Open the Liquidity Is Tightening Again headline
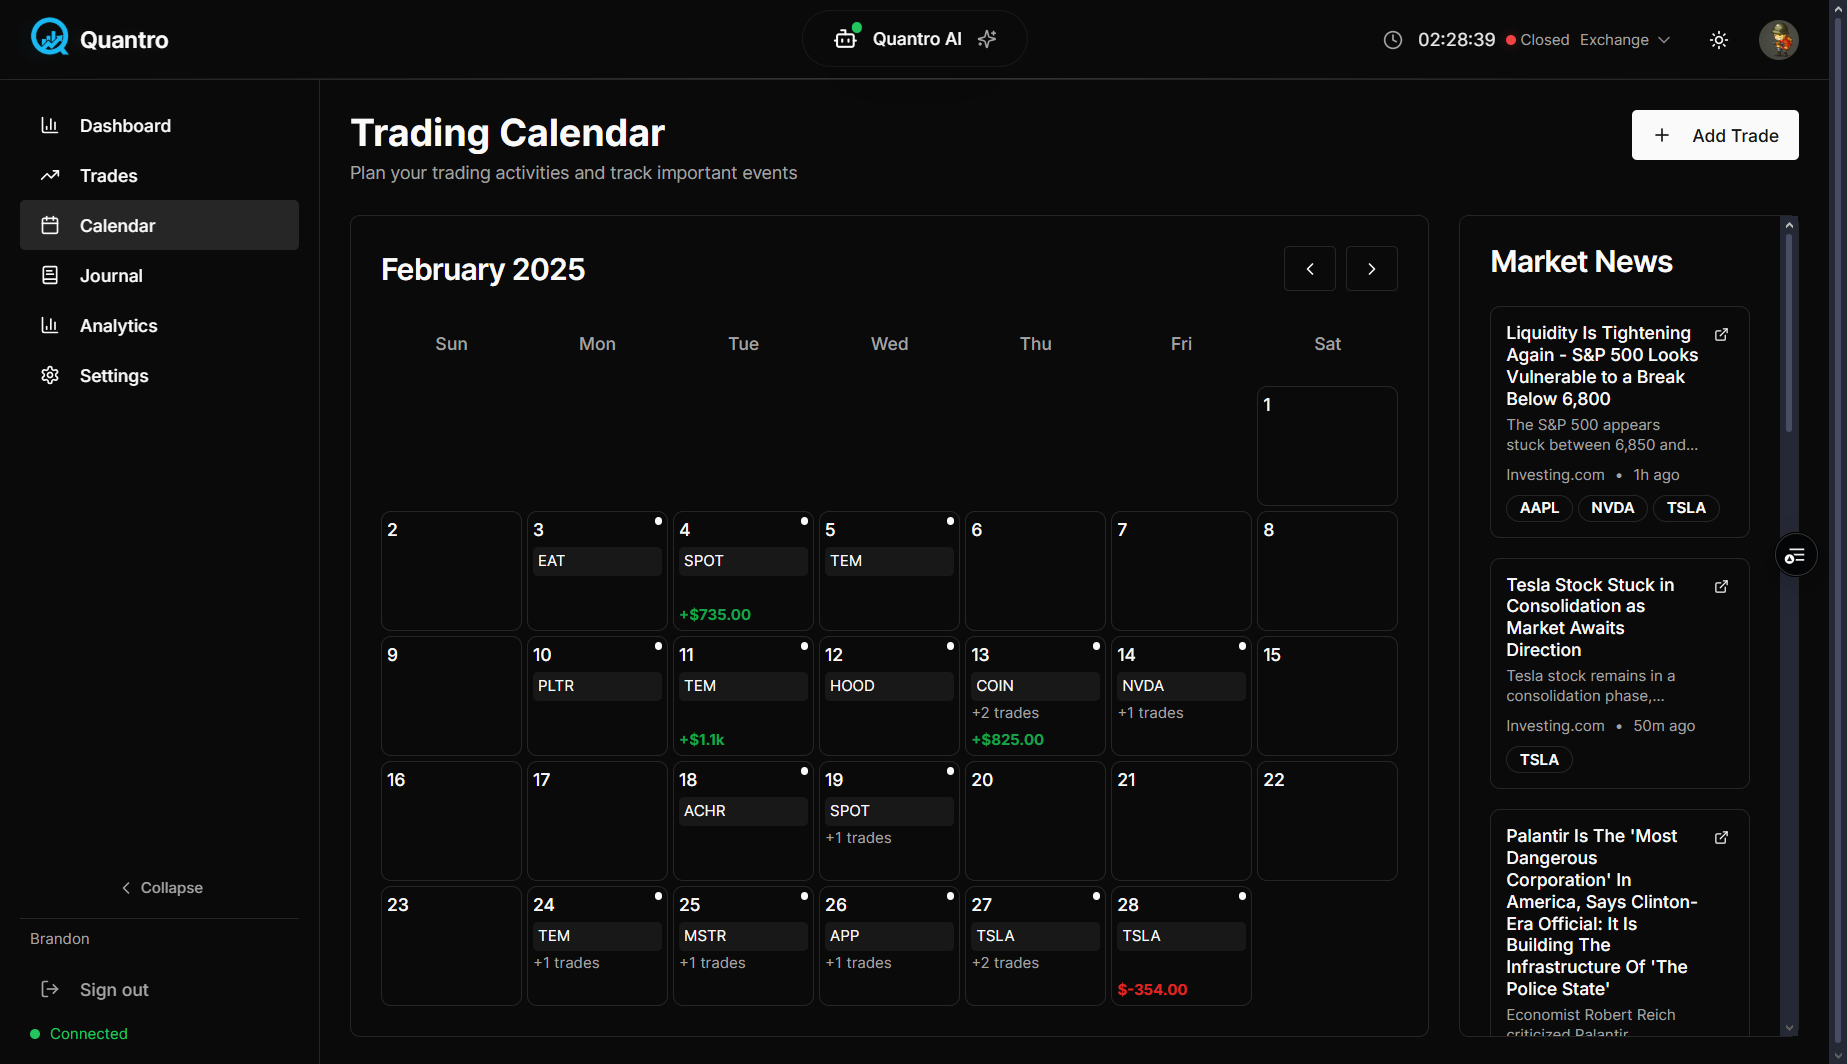Screen dimensions: 1847x1064 (1602, 365)
